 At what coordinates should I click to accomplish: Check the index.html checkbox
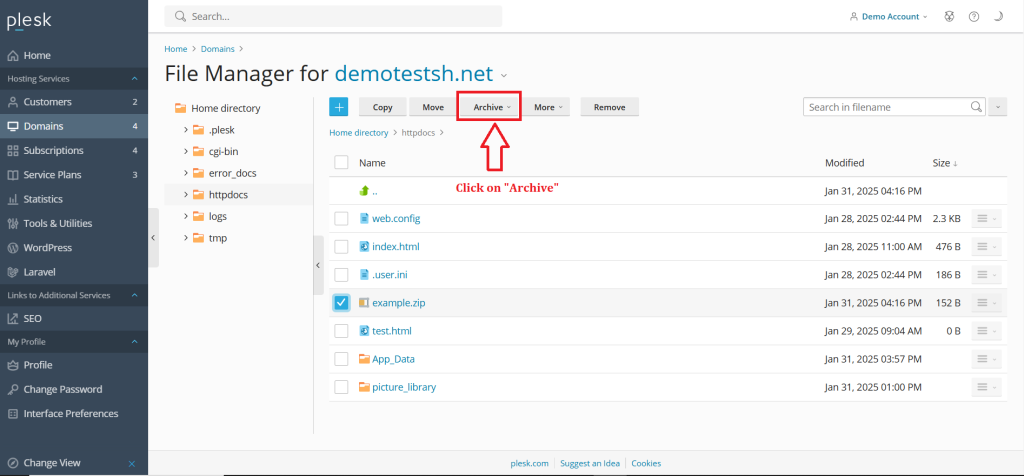[341, 247]
